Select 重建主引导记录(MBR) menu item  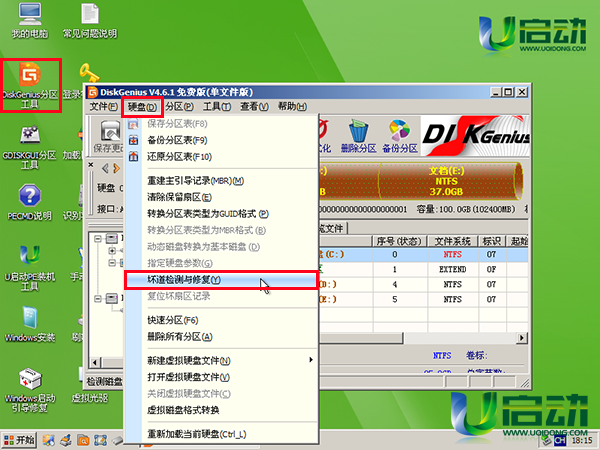coord(222,181)
